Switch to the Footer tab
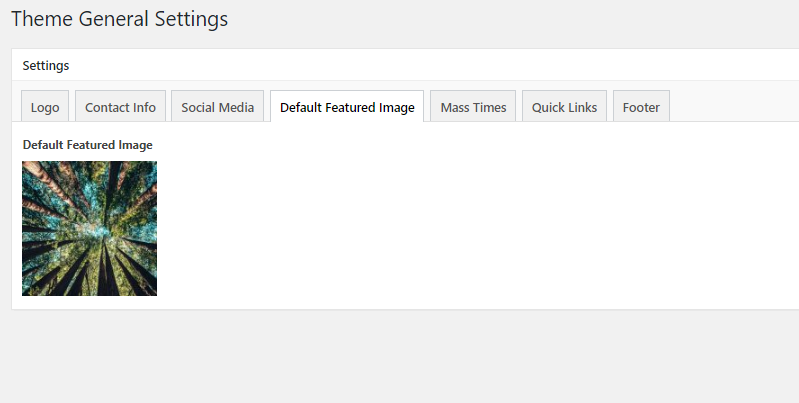The width and height of the screenshot is (799, 403). click(641, 107)
